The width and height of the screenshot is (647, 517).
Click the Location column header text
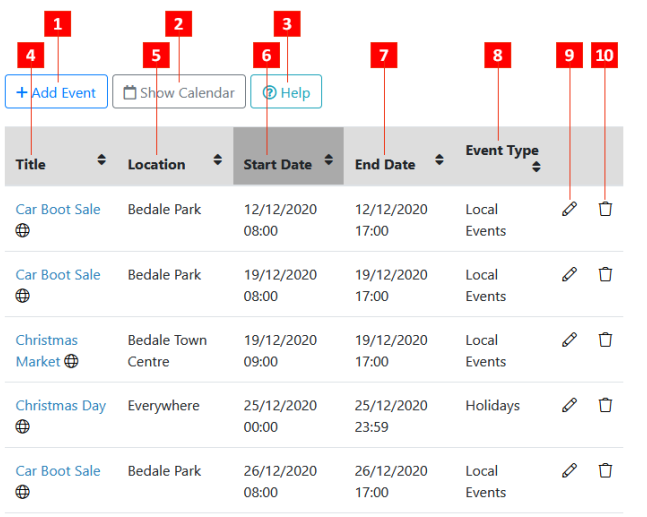click(x=156, y=164)
